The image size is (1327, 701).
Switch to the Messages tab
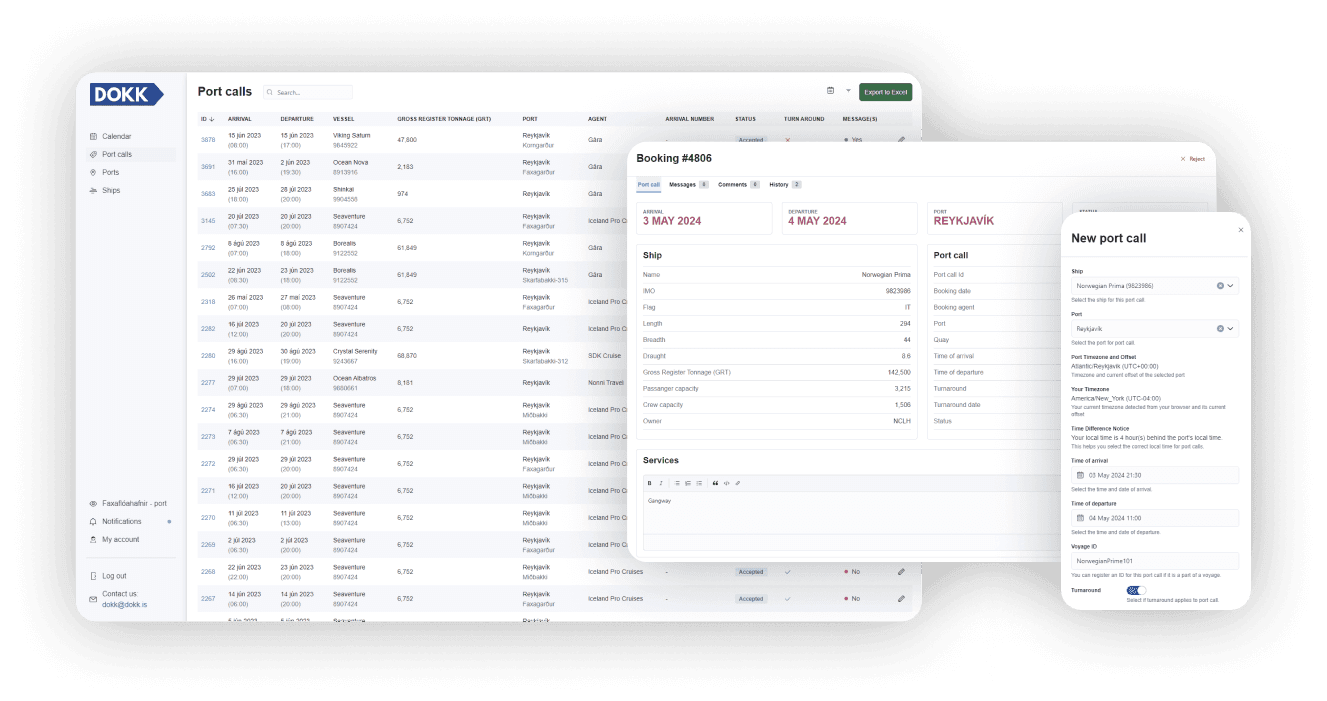[682, 185]
